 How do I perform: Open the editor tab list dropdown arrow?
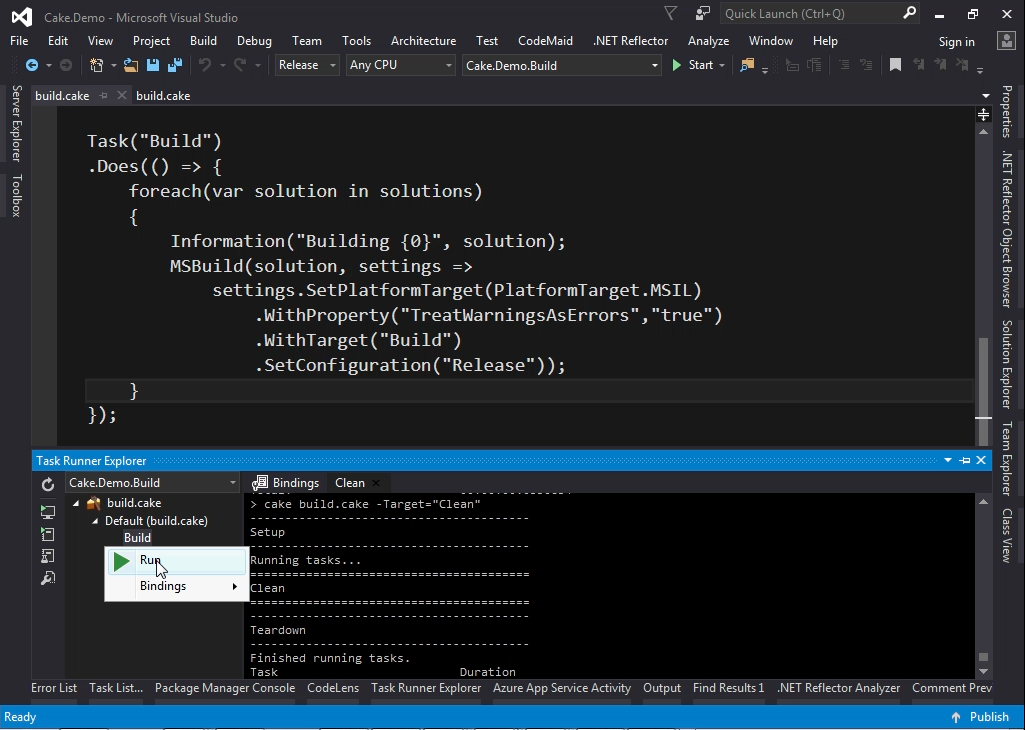pos(986,96)
